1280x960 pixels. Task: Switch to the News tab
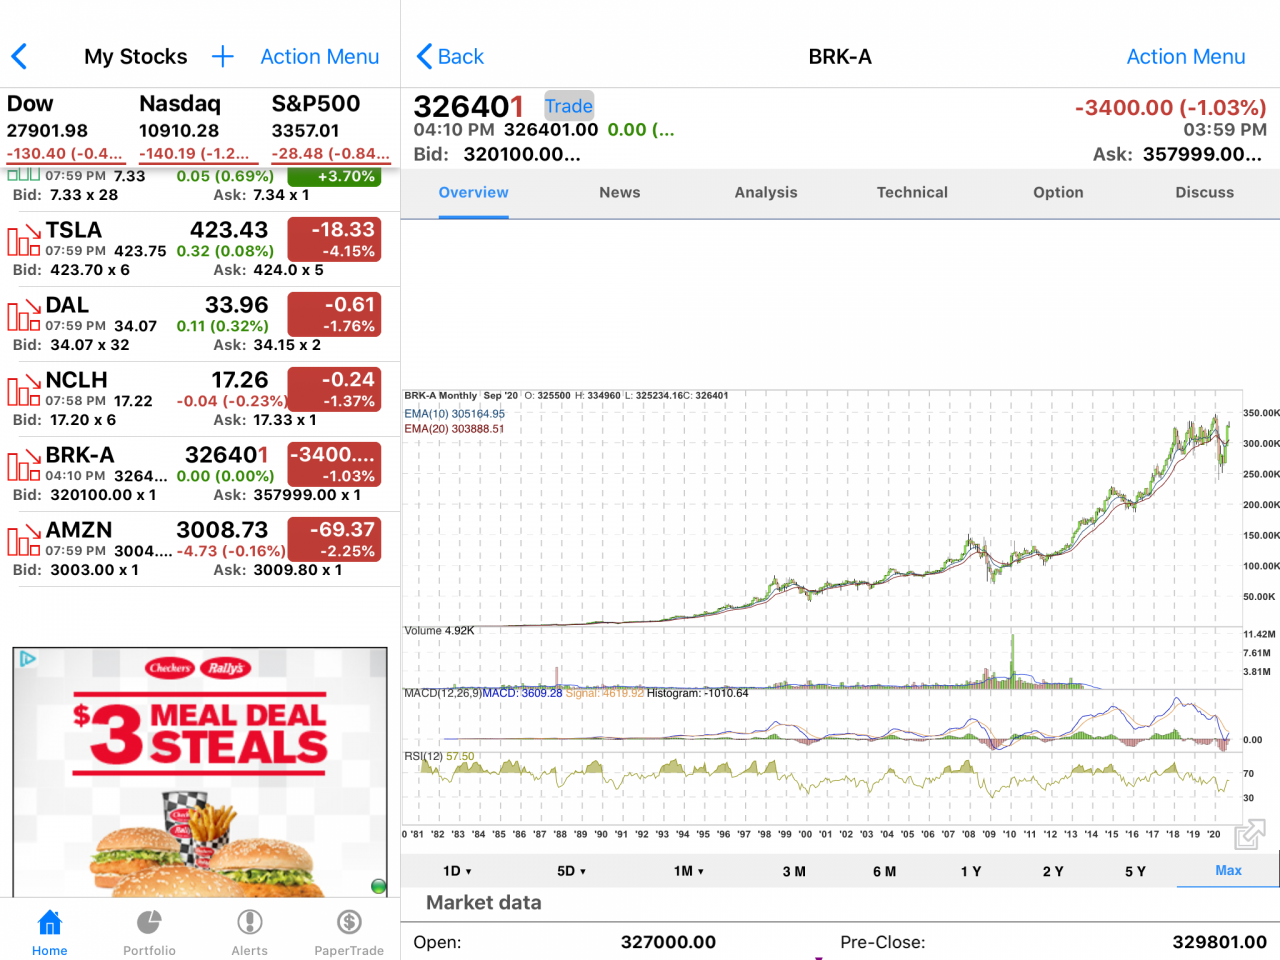tap(620, 192)
